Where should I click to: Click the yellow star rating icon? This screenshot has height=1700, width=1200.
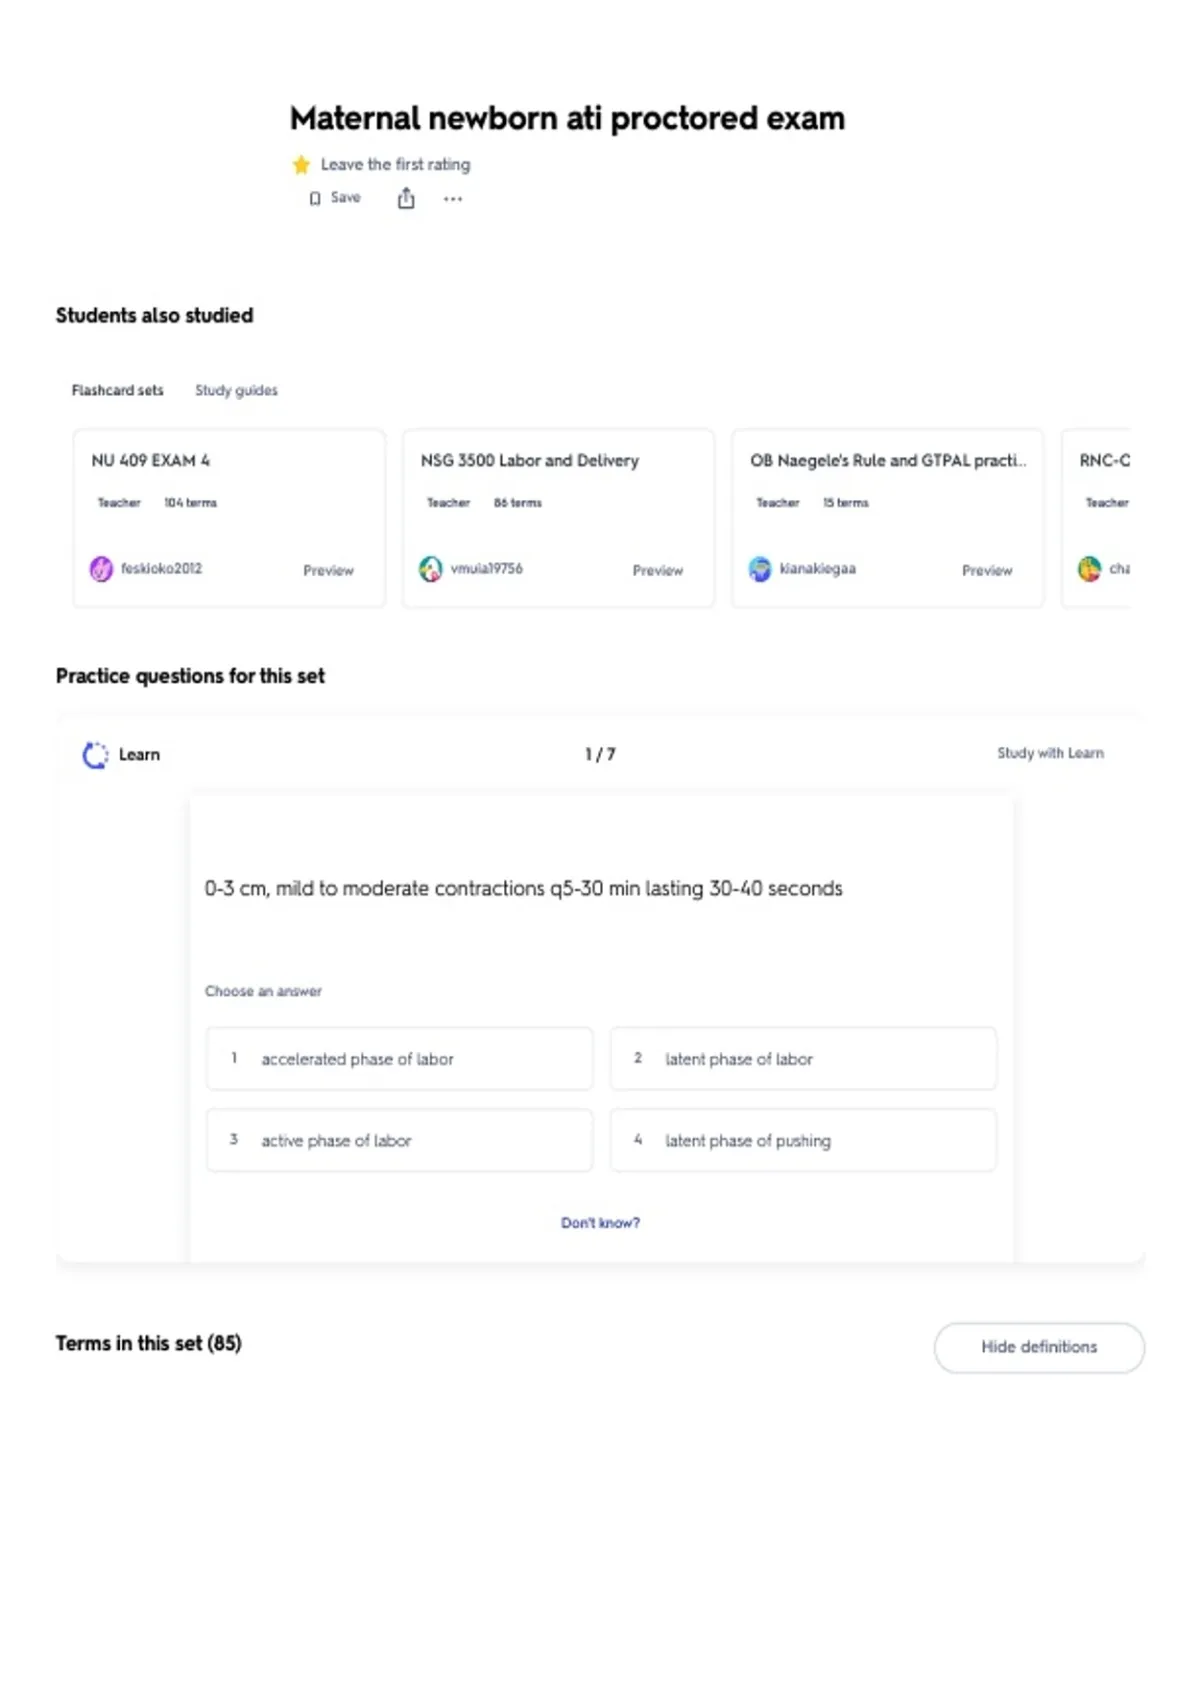pos(301,164)
